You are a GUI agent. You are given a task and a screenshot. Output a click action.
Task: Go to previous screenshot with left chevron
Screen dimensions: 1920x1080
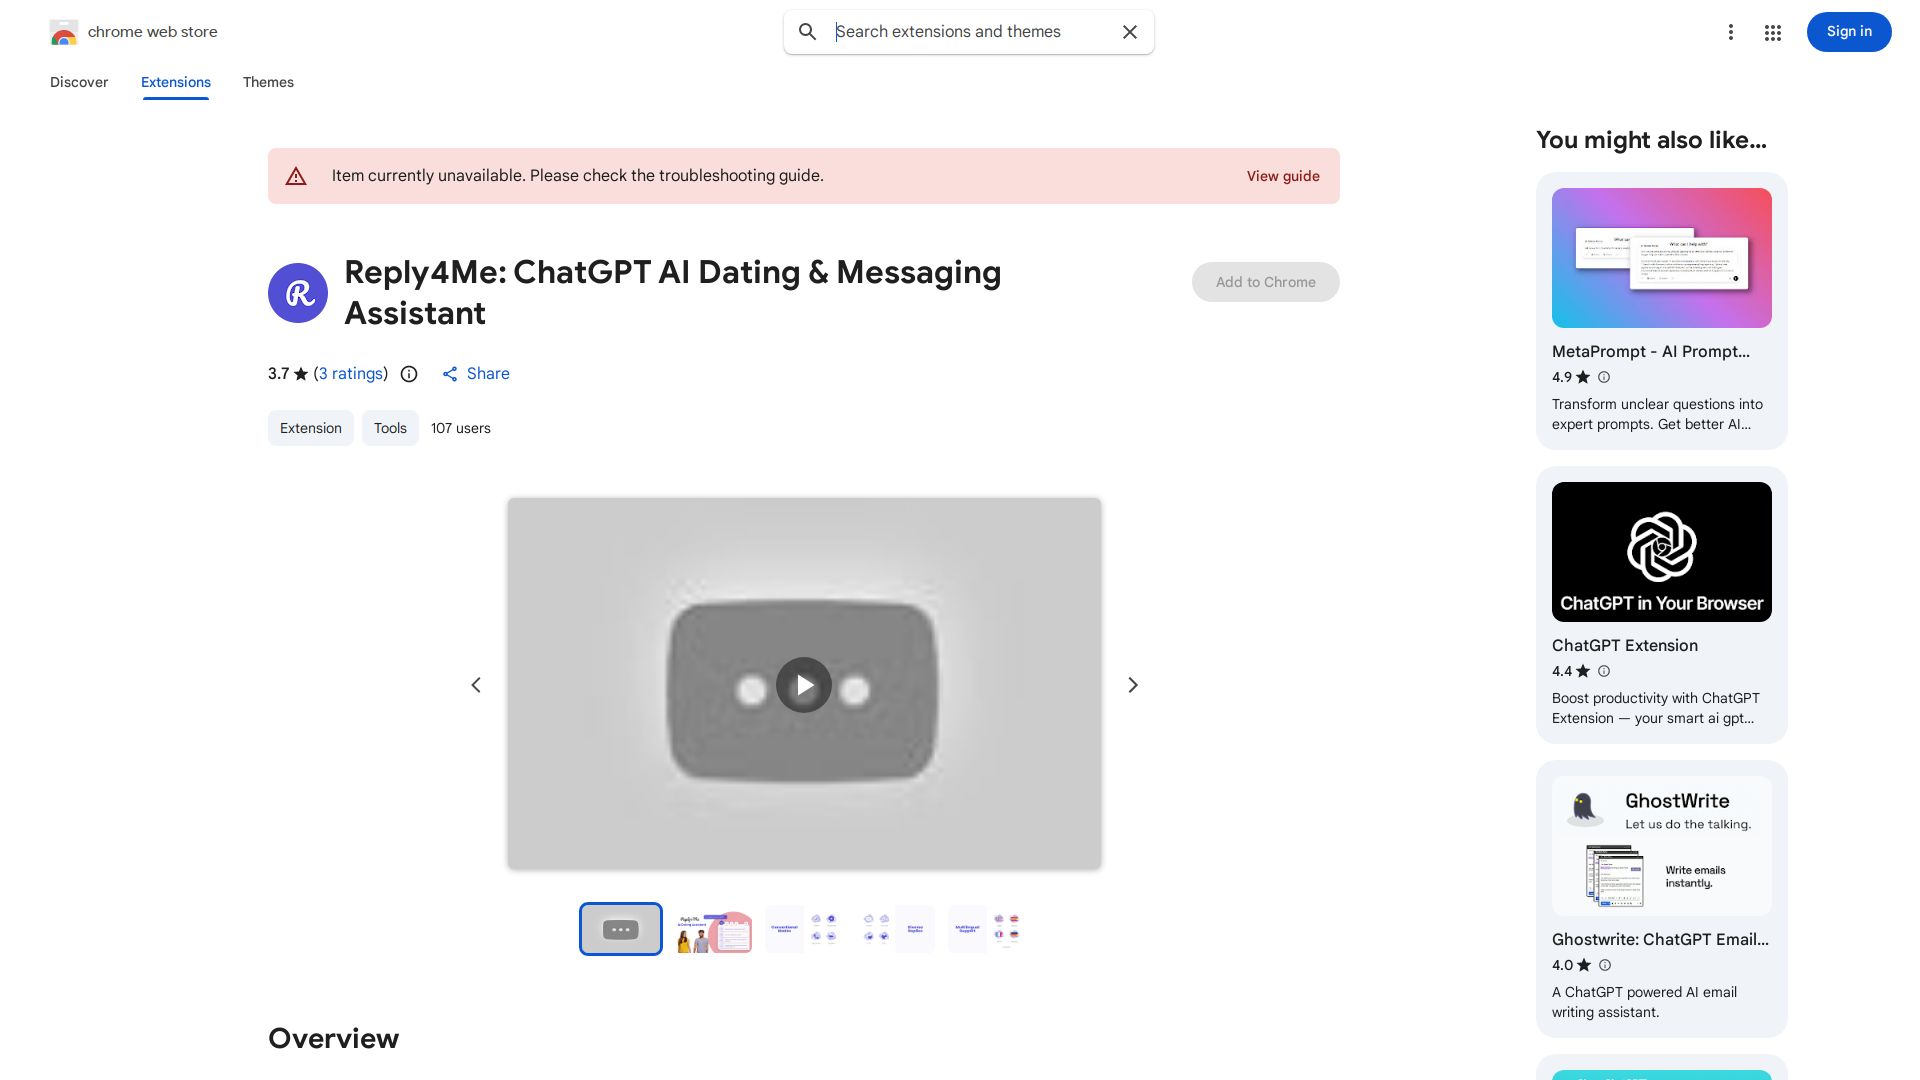476,685
